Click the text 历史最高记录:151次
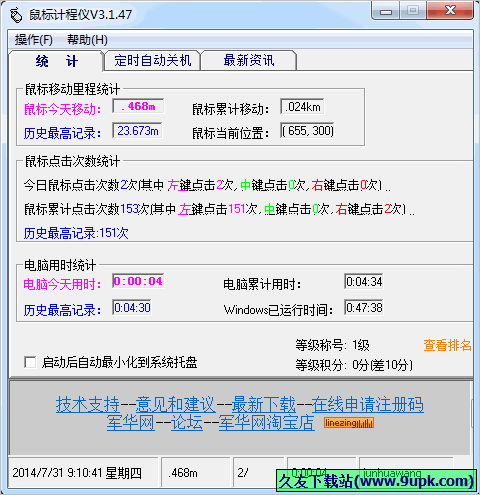The width and height of the screenshot is (480, 495). click(76, 233)
